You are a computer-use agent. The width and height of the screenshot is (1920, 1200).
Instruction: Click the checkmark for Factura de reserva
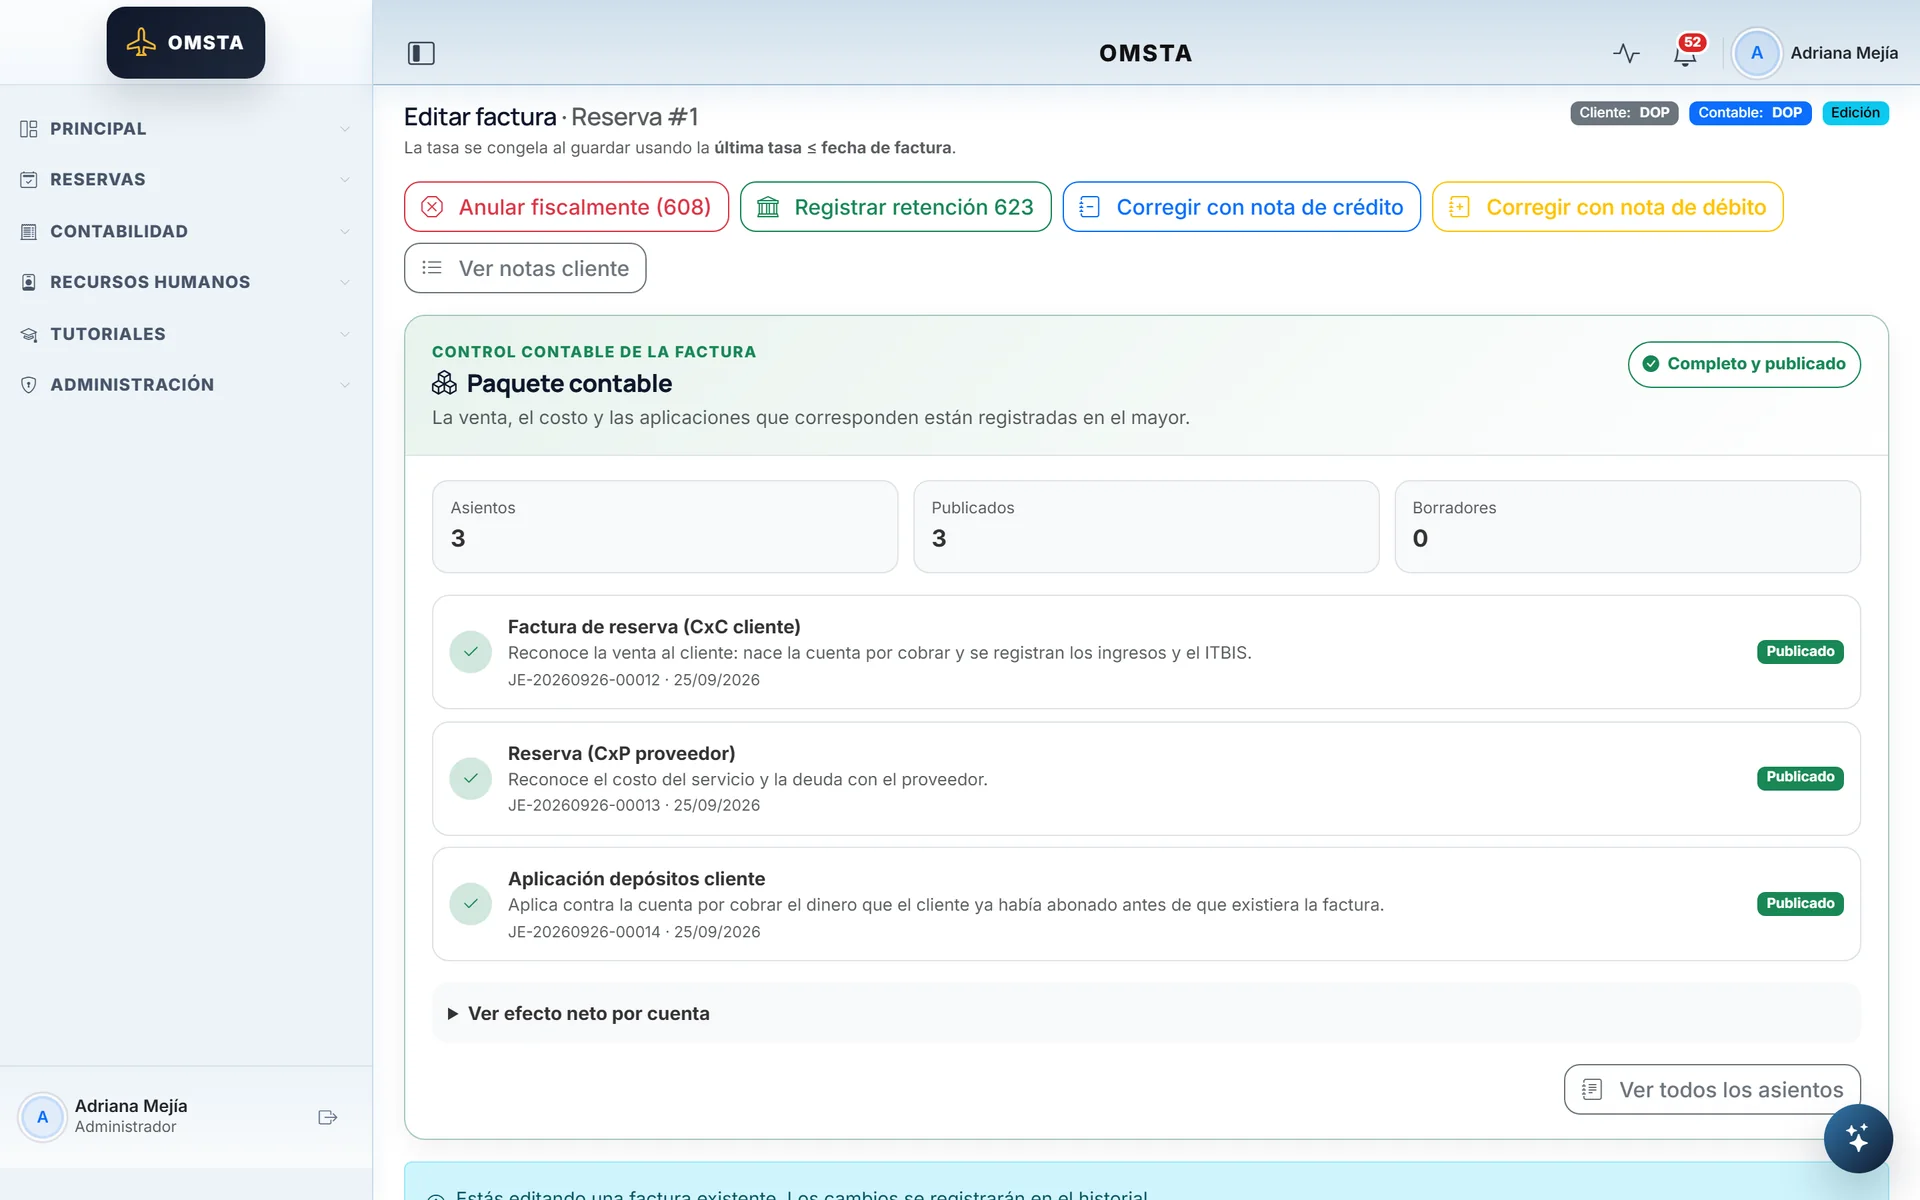click(470, 652)
